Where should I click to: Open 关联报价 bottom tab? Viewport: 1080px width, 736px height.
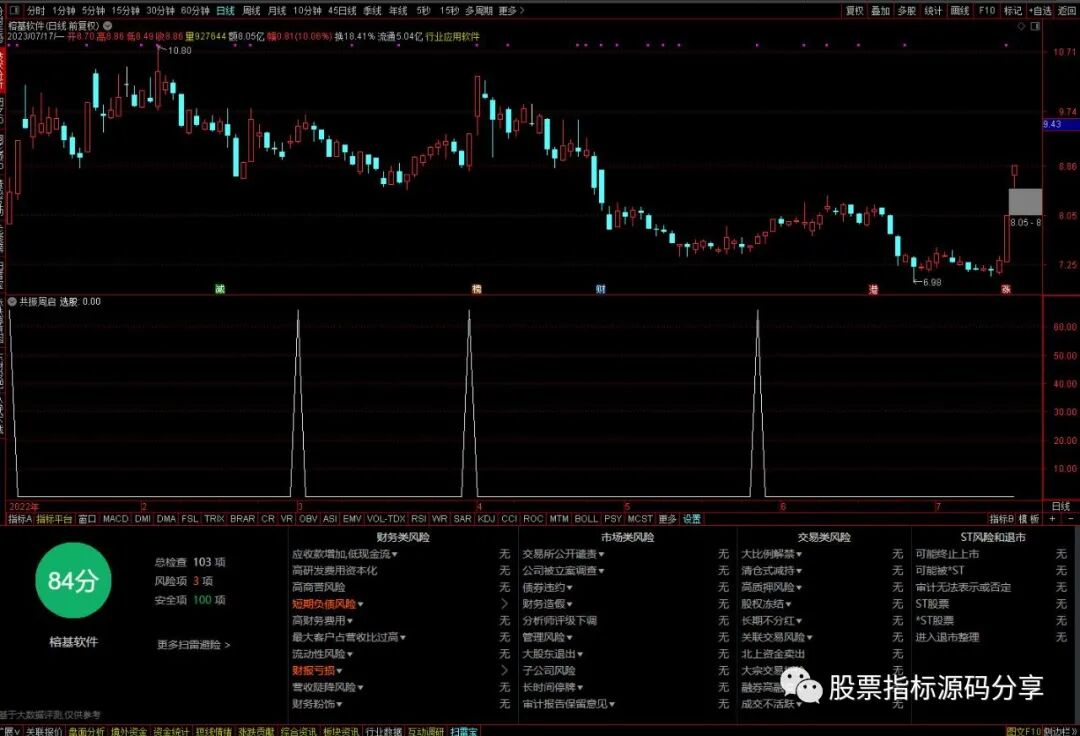click(44, 731)
